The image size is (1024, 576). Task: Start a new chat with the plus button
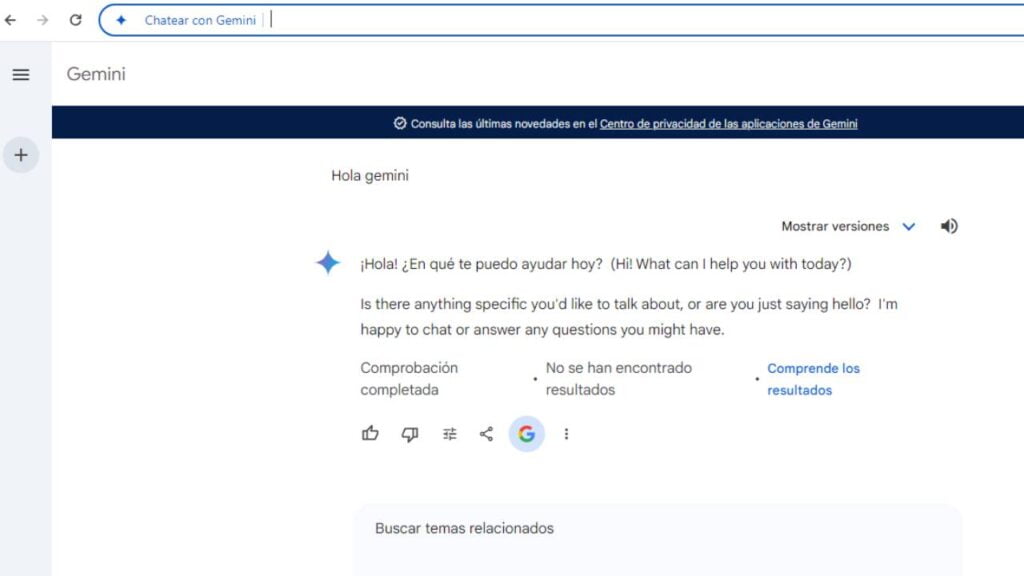pyautogui.click(x=21, y=155)
